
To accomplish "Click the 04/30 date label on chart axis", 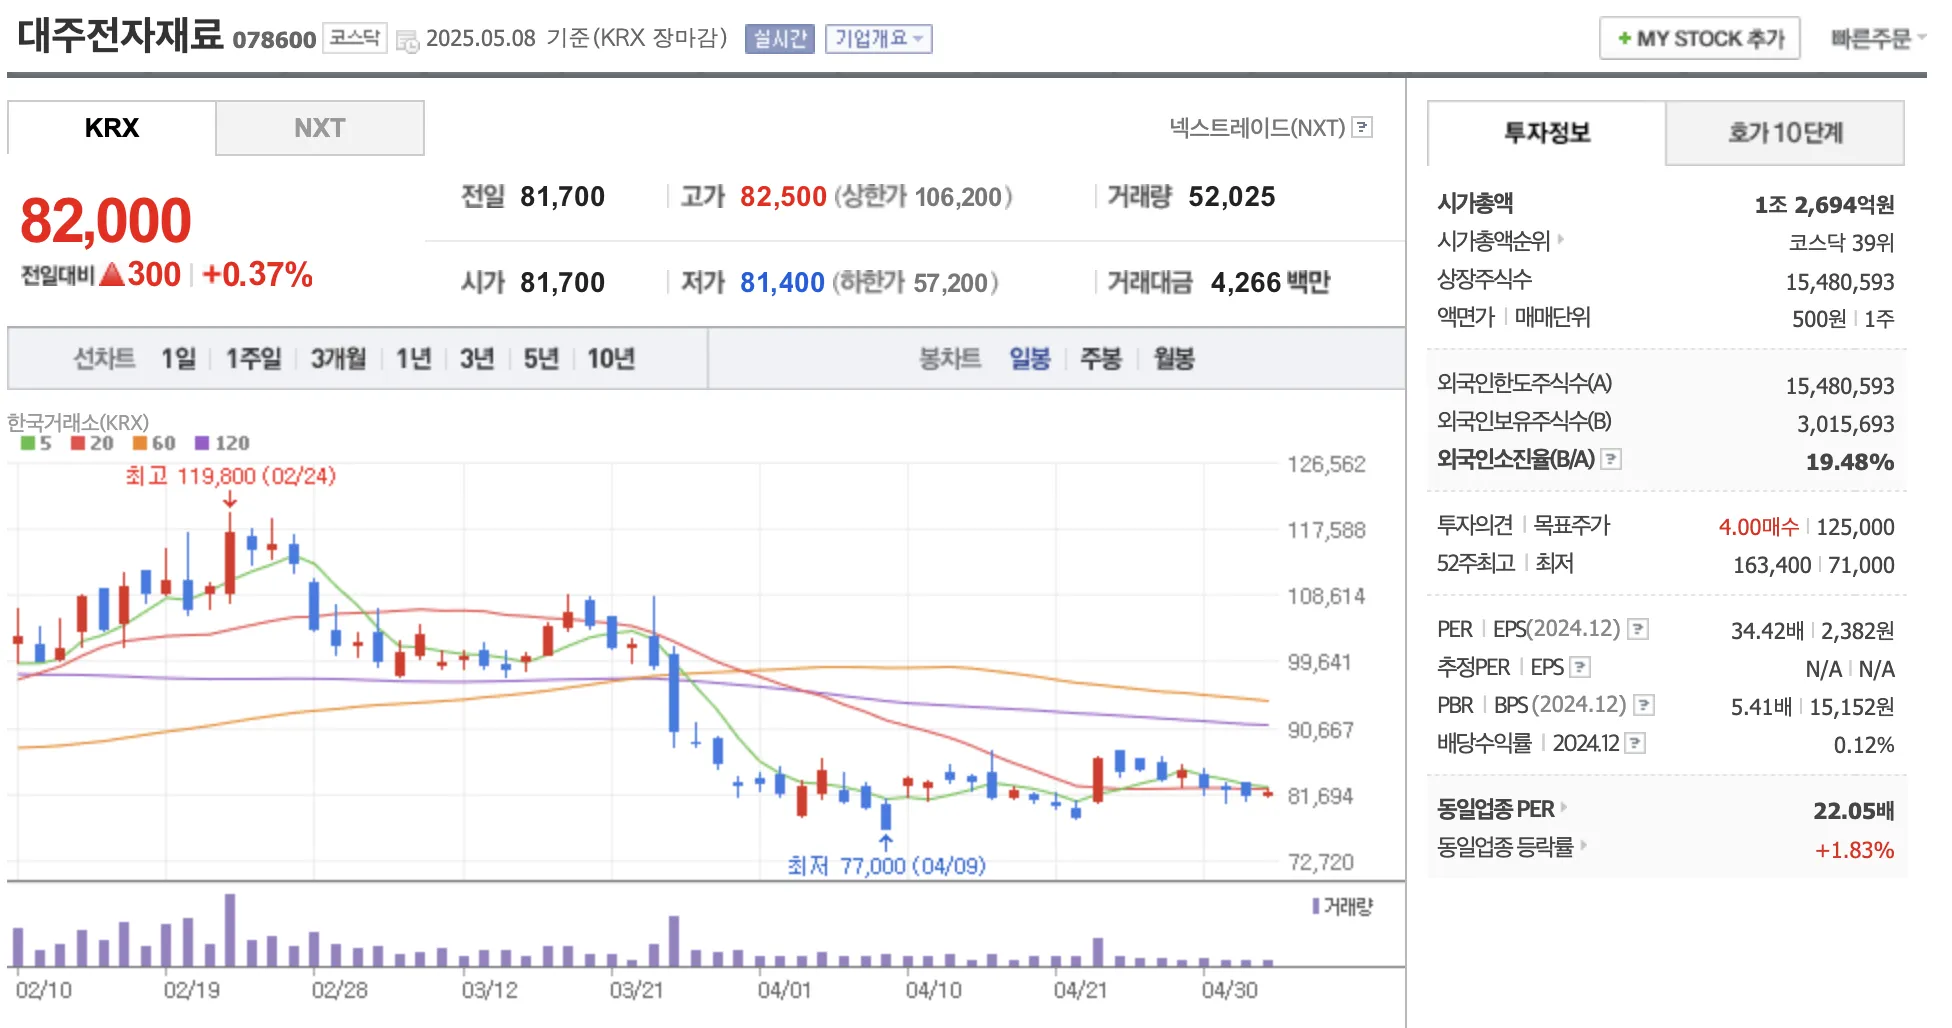I will click(1230, 990).
